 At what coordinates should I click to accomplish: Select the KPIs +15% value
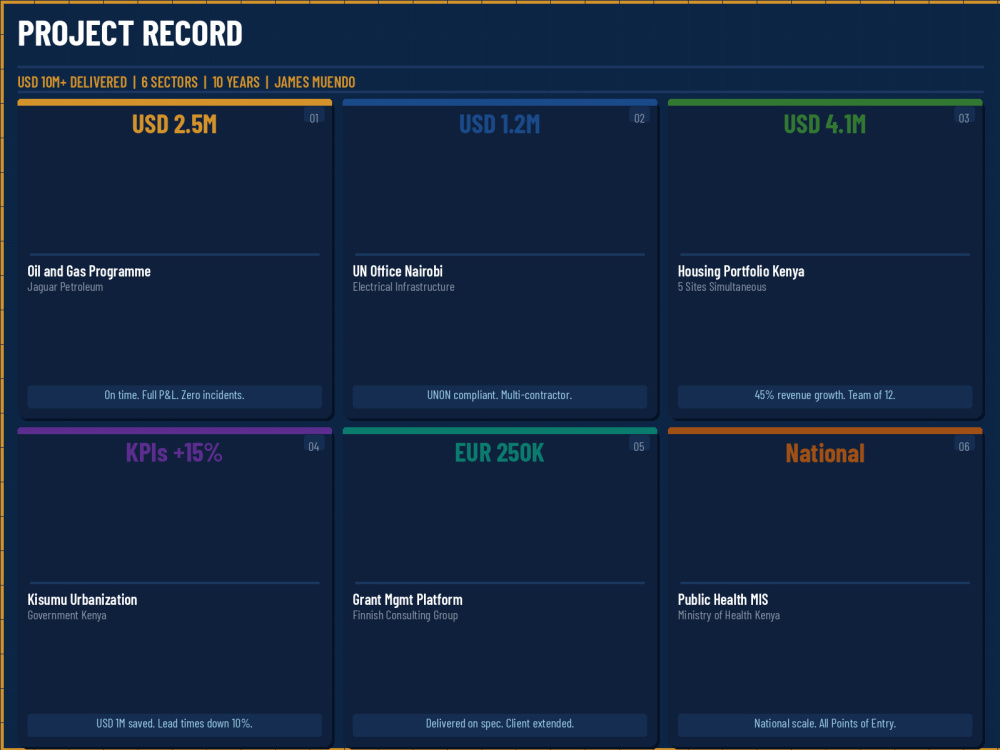[174, 453]
